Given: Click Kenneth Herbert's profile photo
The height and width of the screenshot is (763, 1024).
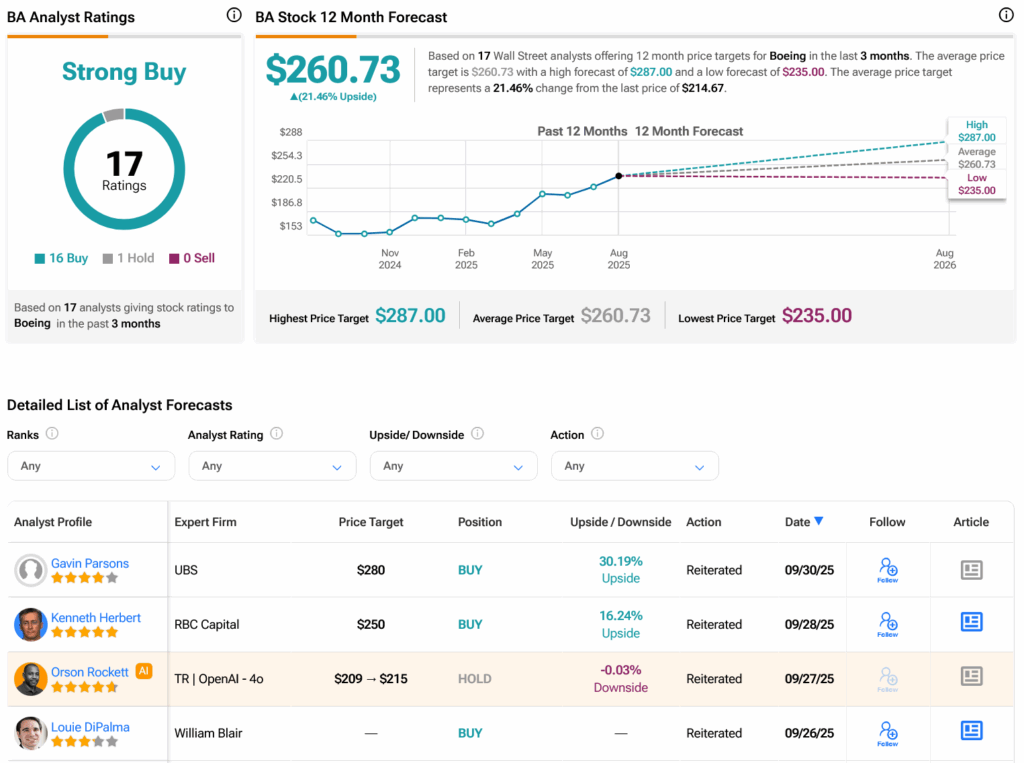Looking at the screenshot, I should [31, 625].
